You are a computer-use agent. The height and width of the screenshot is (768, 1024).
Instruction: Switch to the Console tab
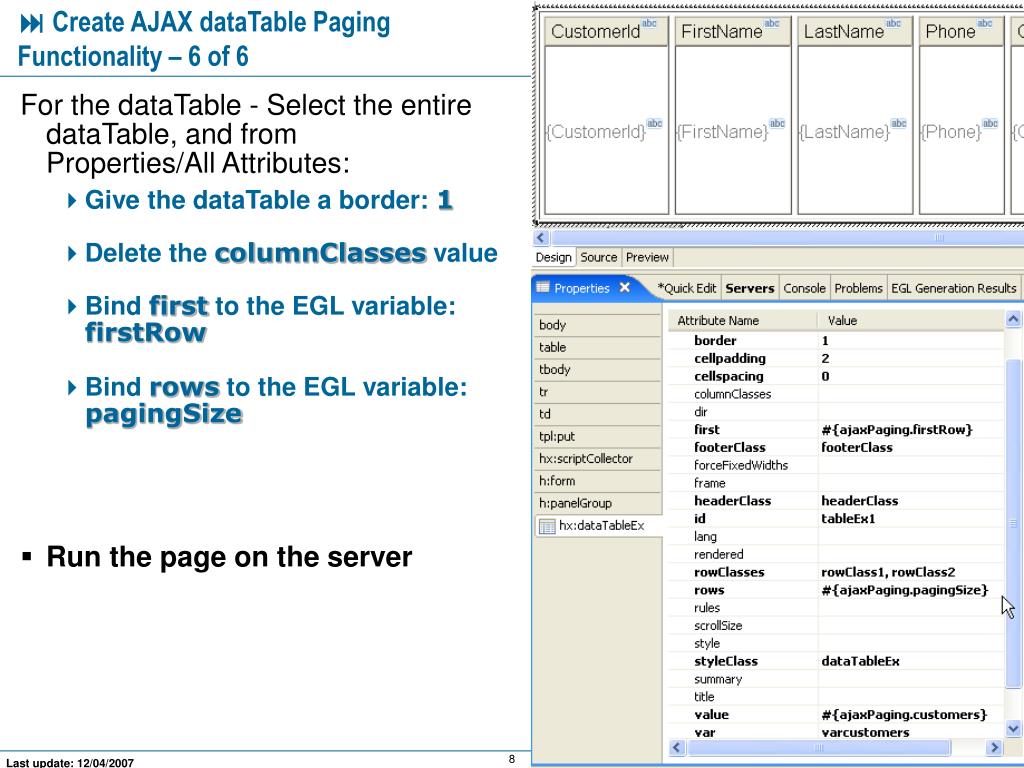click(804, 288)
